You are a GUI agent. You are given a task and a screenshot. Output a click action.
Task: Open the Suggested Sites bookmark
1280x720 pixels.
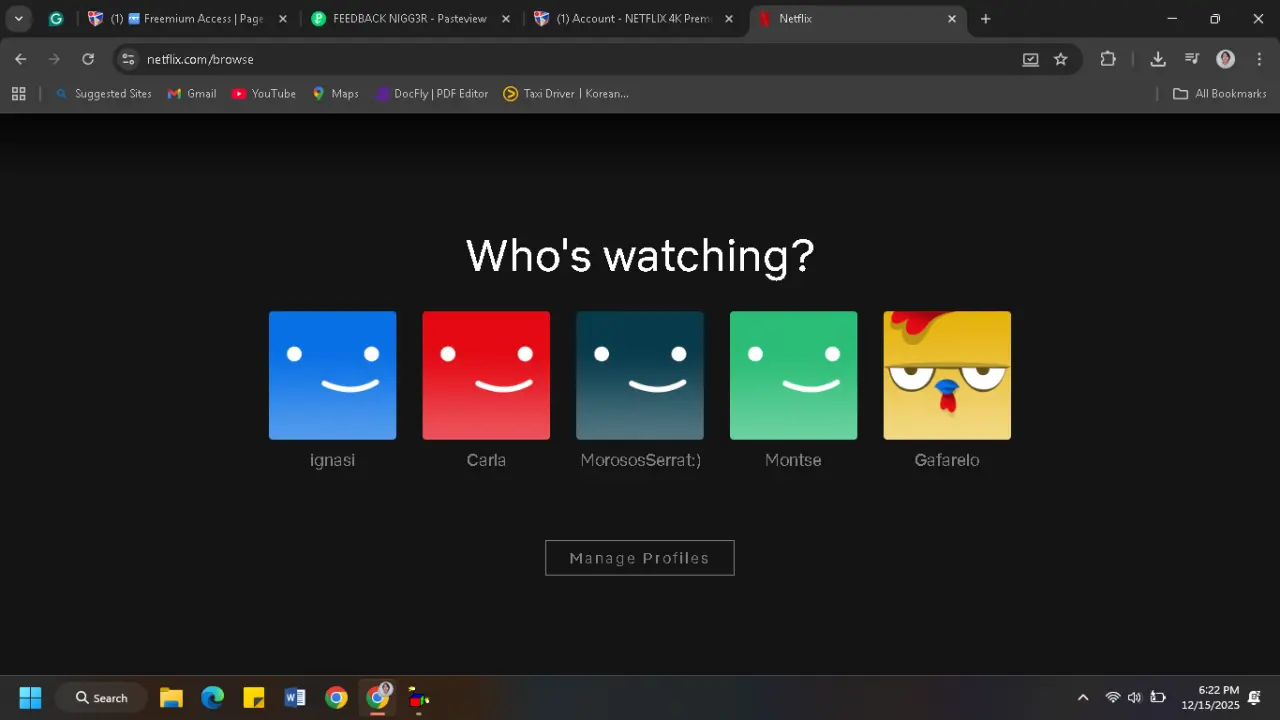point(104,93)
